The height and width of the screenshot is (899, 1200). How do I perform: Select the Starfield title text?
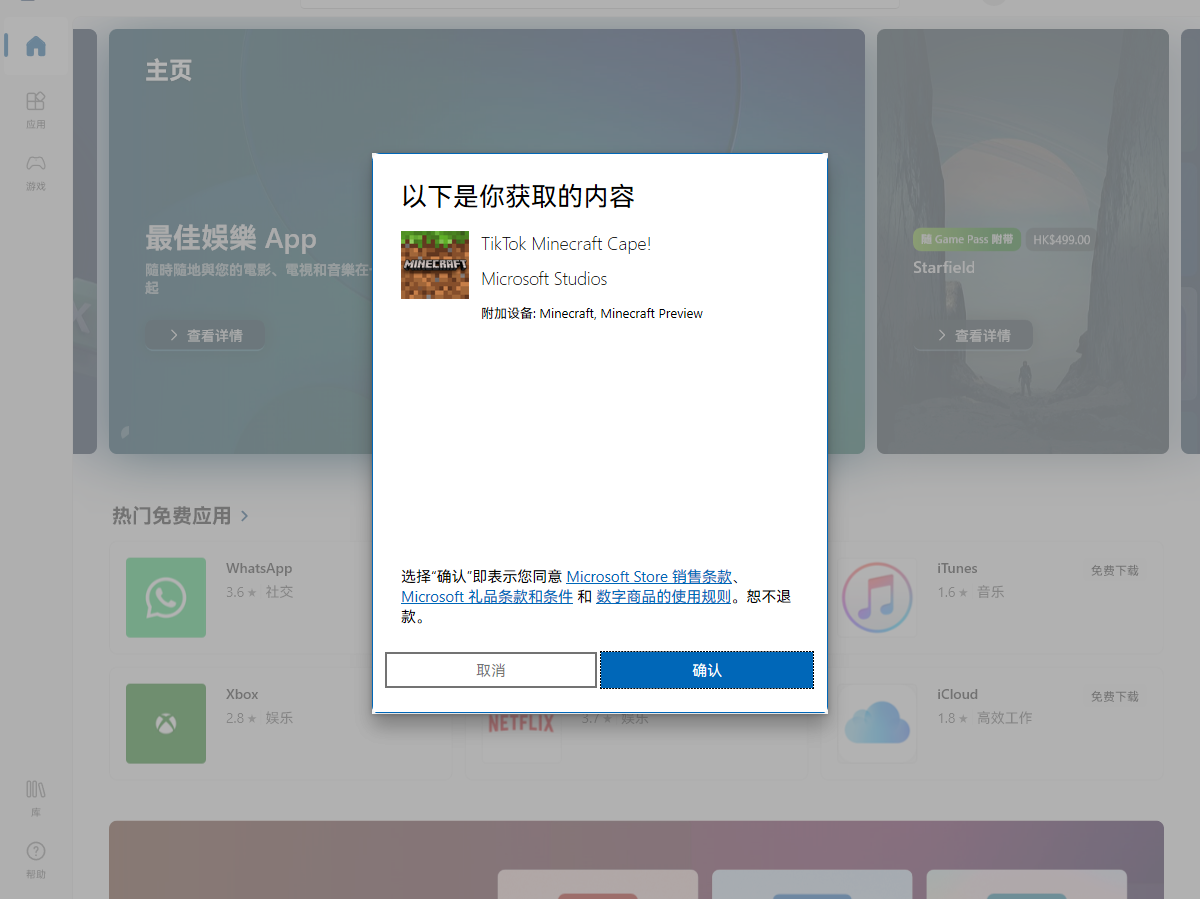click(x=944, y=268)
